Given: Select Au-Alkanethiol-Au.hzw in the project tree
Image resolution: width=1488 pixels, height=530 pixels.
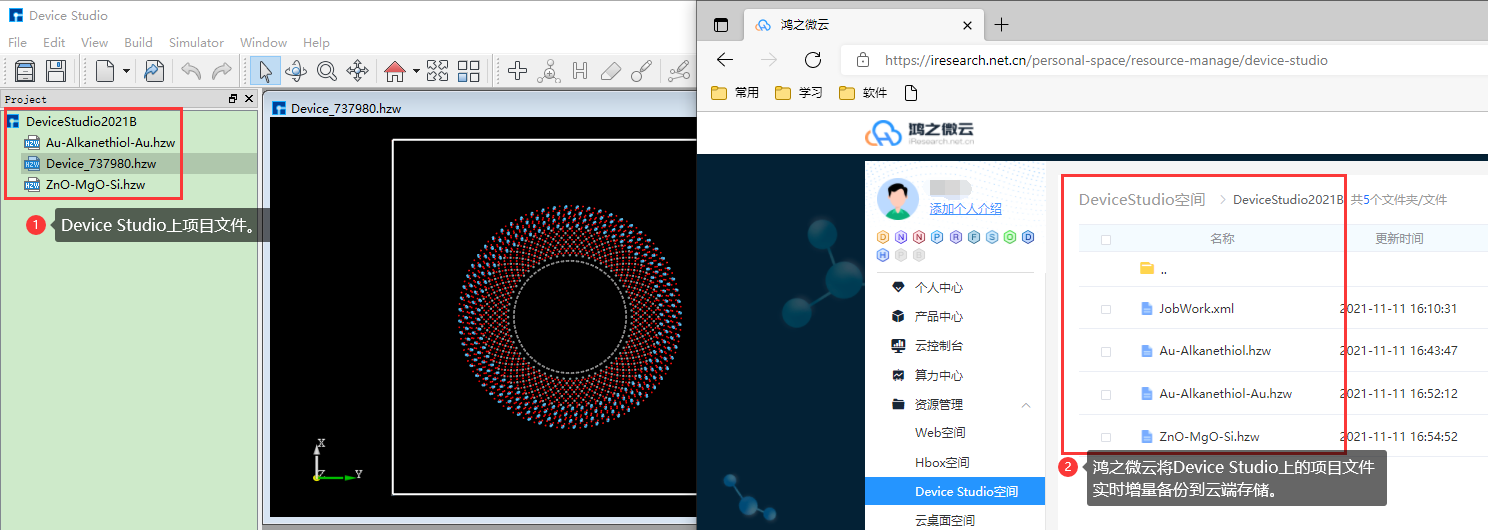Looking at the screenshot, I should click(110, 143).
